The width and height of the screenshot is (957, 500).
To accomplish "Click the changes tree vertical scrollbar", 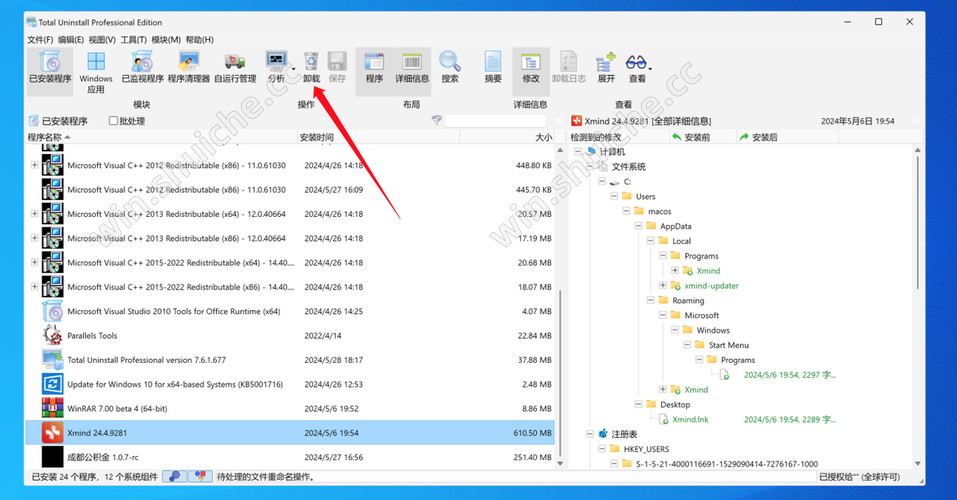I will 917,223.
